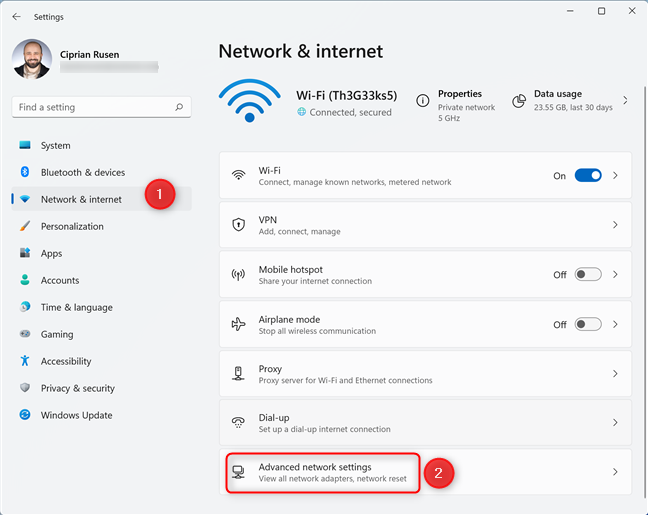
Task: Open Data usage details
Action: 570,100
